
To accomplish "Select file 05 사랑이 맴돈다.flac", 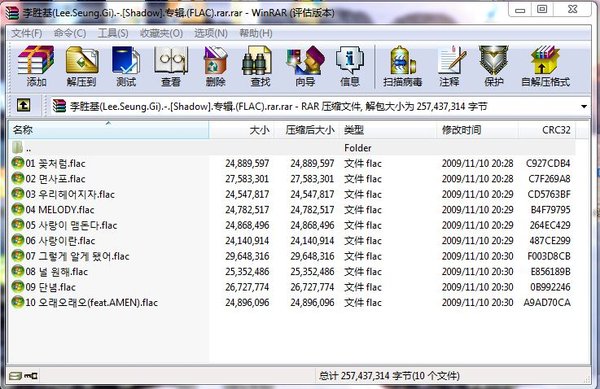I will 71,225.
